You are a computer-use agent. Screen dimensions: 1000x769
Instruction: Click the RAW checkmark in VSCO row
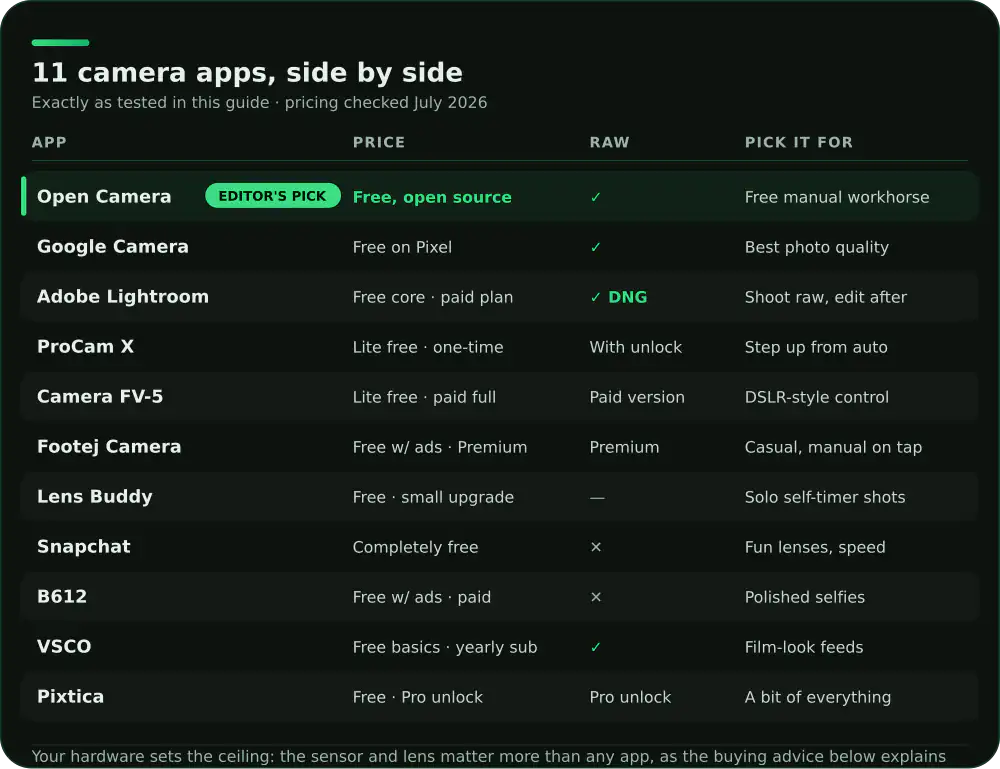(x=596, y=647)
